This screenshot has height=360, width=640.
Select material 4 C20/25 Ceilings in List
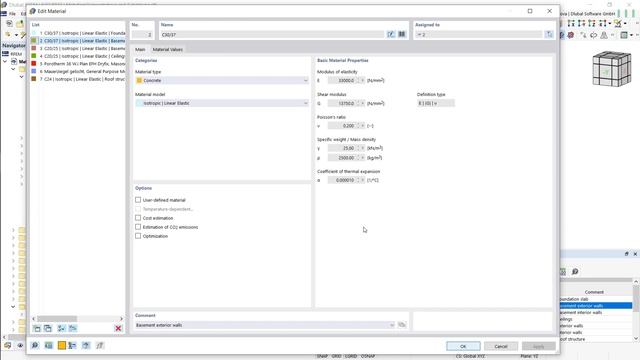coord(78,56)
